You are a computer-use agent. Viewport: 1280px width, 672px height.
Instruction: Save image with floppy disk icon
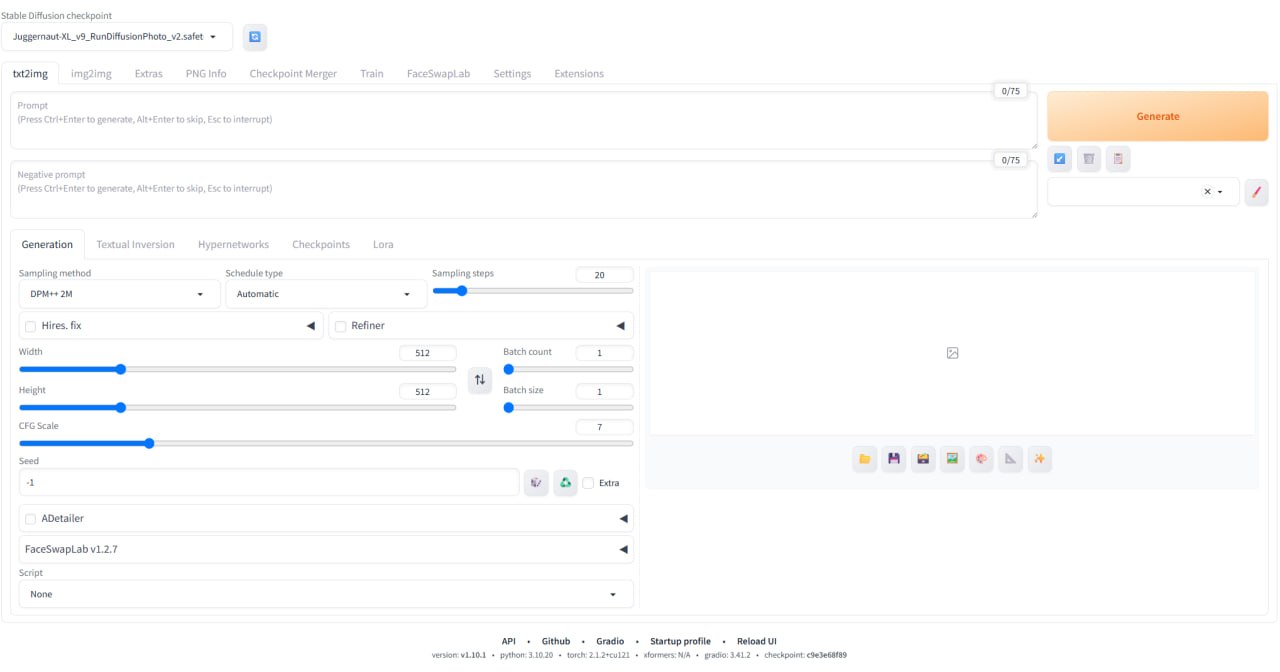click(894, 459)
